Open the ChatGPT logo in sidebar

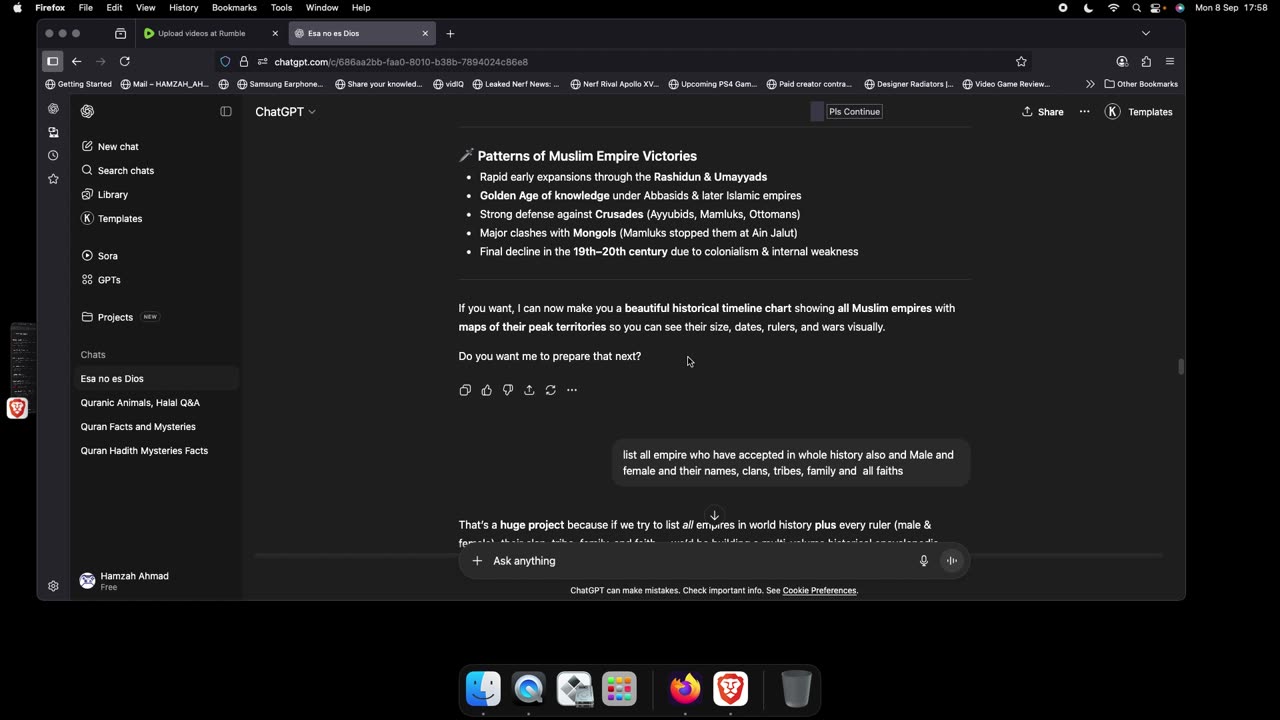pos(87,111)
